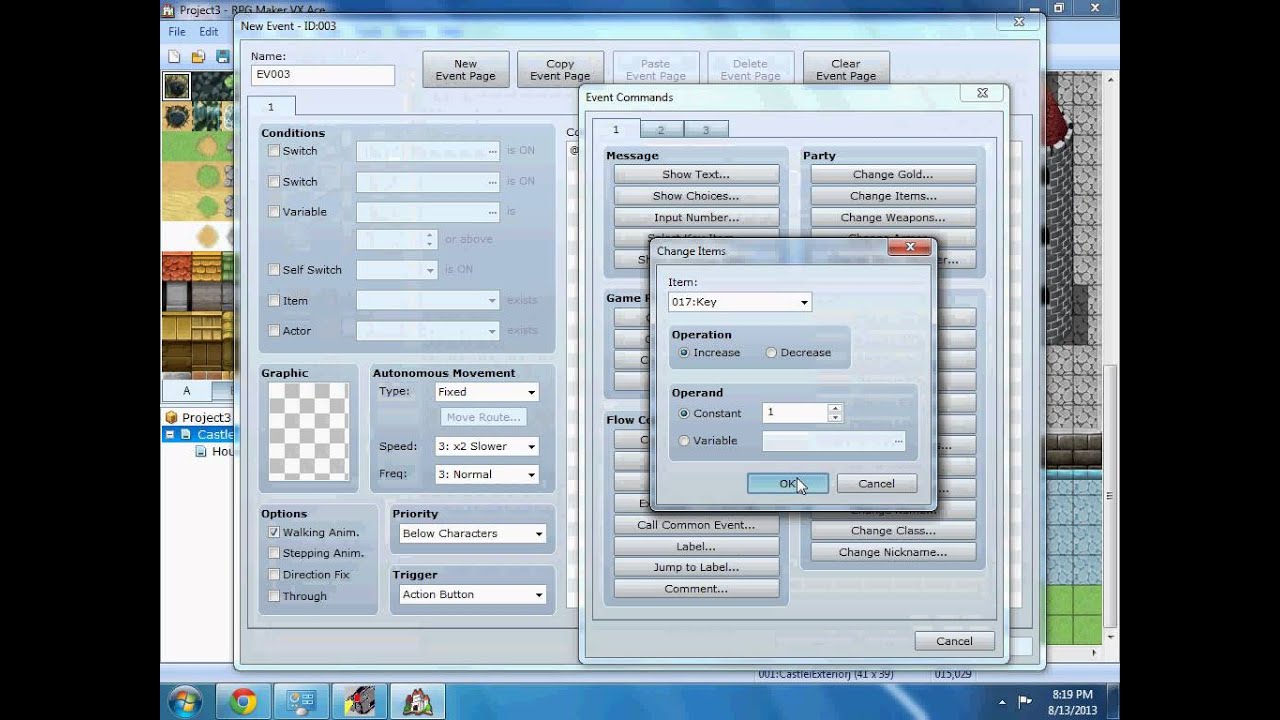Select tileset tab A
The image size is (1280, 720).
coord(186,391)
